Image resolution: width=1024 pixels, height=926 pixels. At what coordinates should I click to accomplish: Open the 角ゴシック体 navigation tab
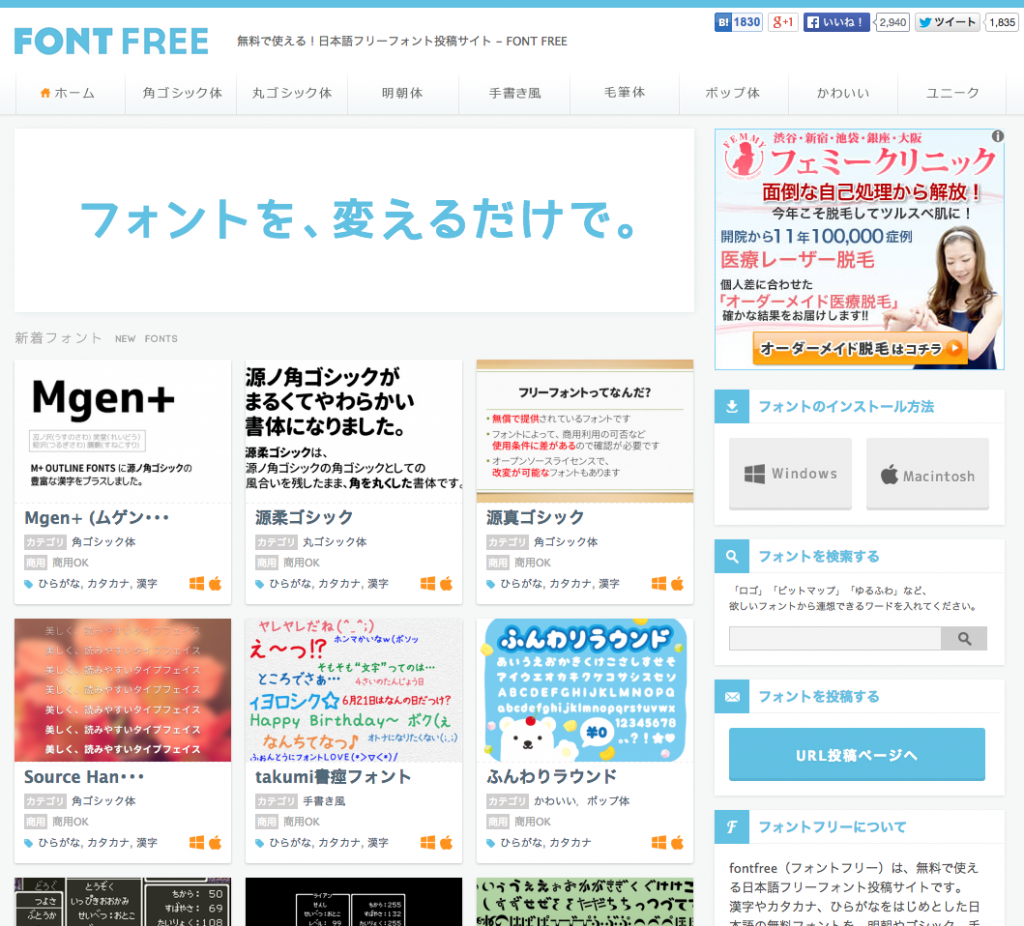(182, 93)
